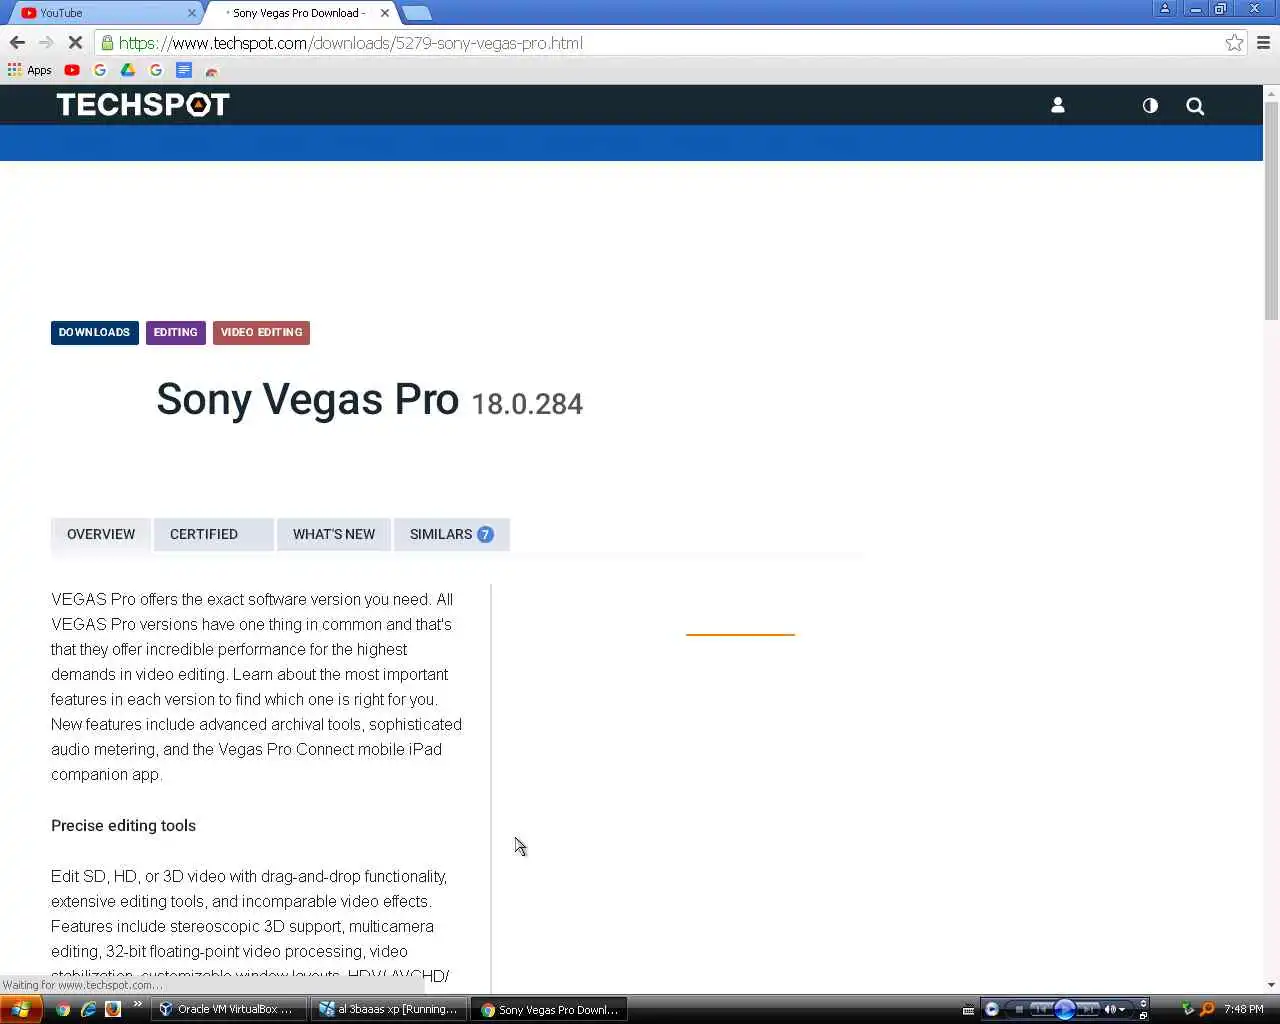
Task: Click the blue media player play button
Action: (1064, 1009)
